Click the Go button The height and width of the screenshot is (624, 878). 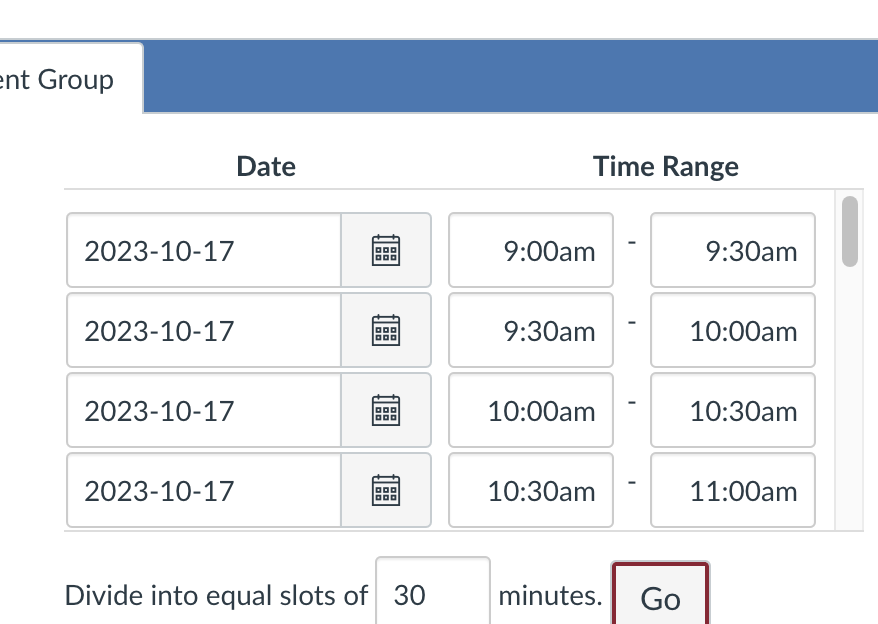[x=660, y=596]
